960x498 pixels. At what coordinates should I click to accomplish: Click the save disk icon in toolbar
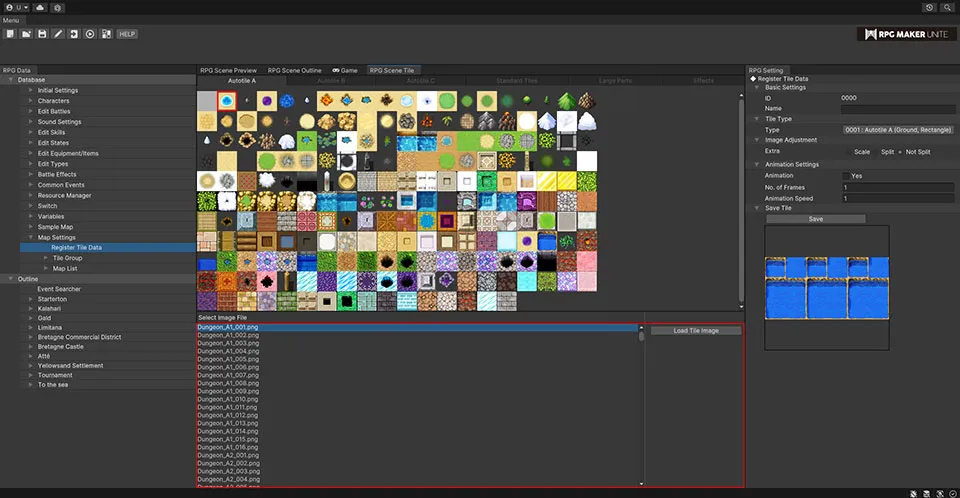coord(42,34)
